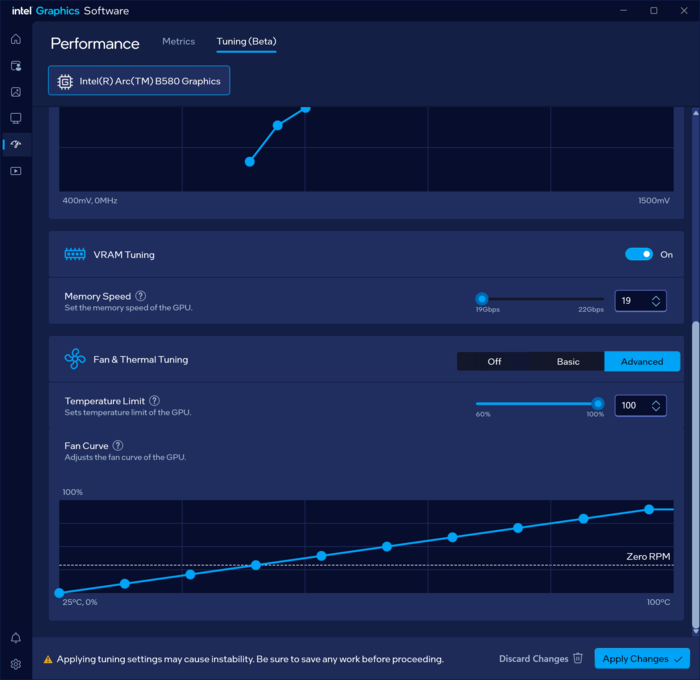Select Intel(R) Arc(TM) B580 Graphics device
The height and width of the screenshot is (680, 700).
pyautogui.click(x=139, y=81)
